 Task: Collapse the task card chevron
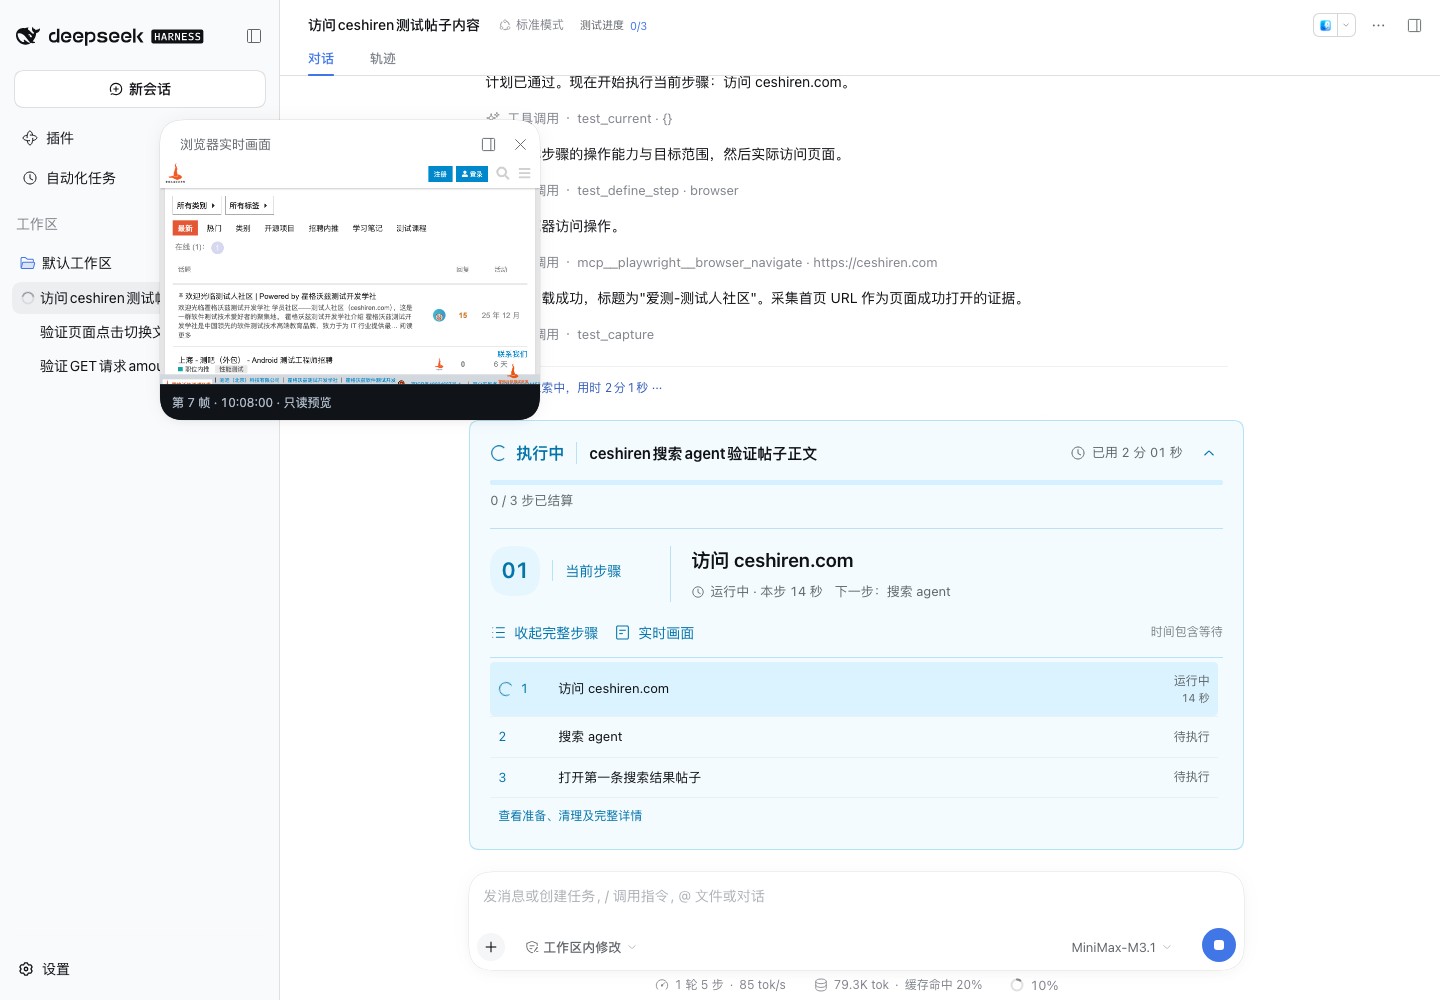1209,453
